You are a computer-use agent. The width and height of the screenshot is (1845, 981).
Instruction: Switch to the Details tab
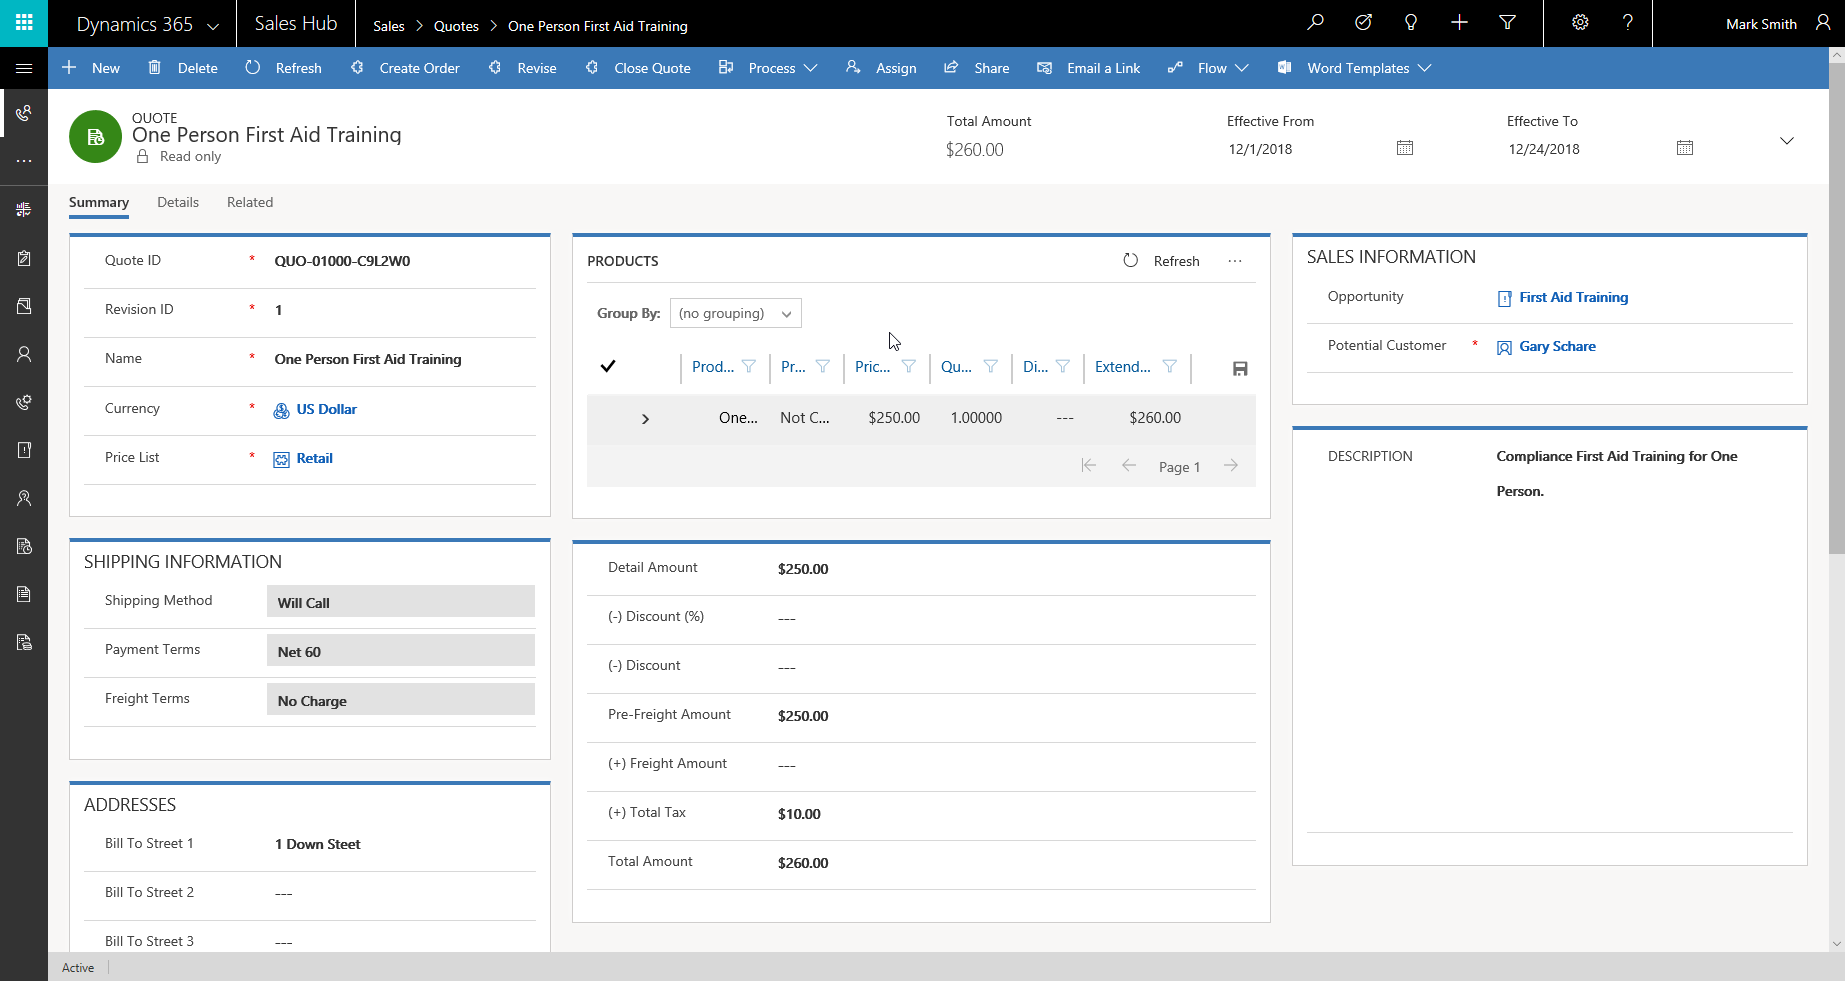tap(178, 202)
